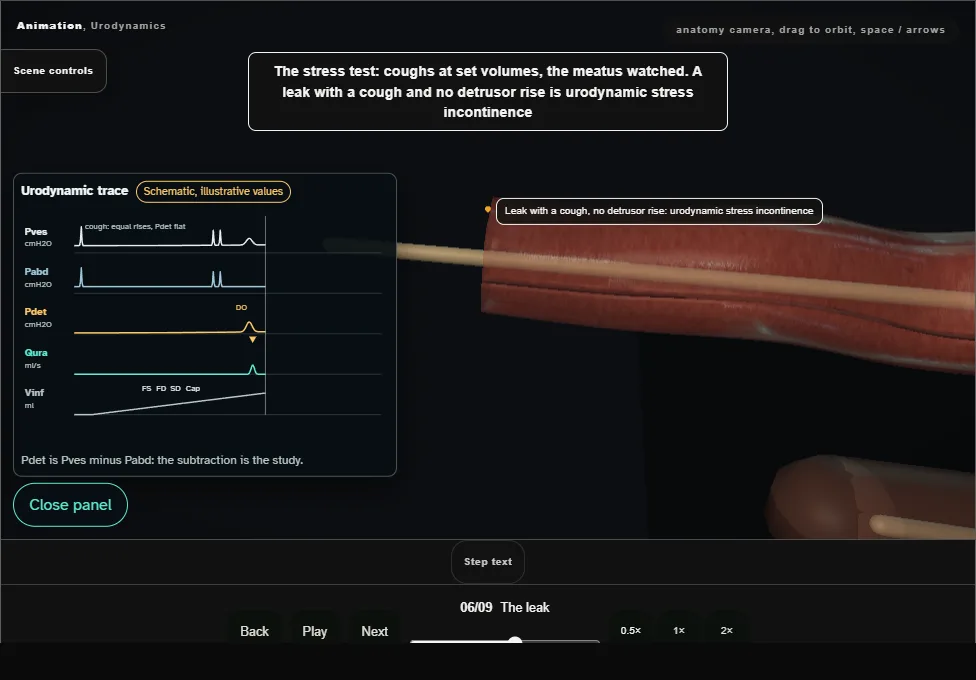Go Back to the previous step
This screenshot has height=680, width=976.
click(255, 631)
